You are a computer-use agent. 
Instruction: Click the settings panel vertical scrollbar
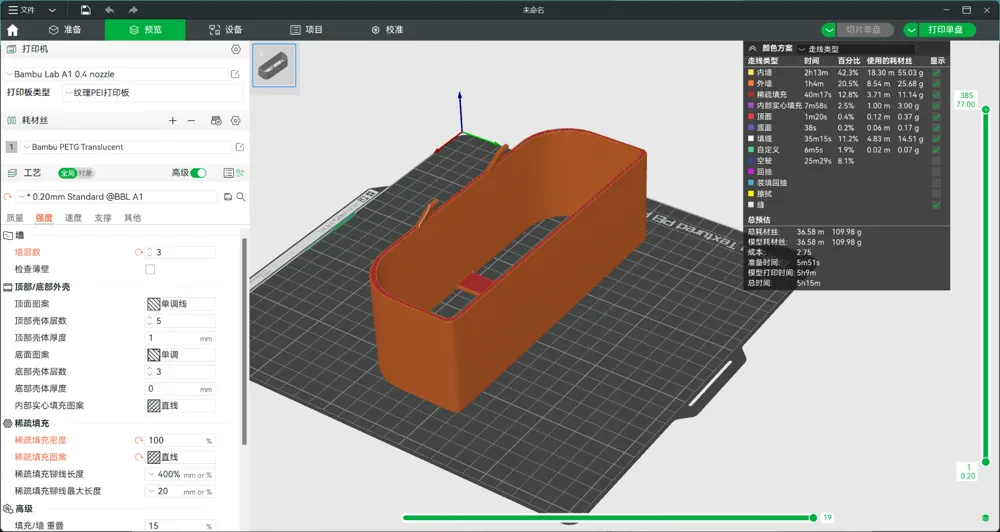tap(244, 341)
